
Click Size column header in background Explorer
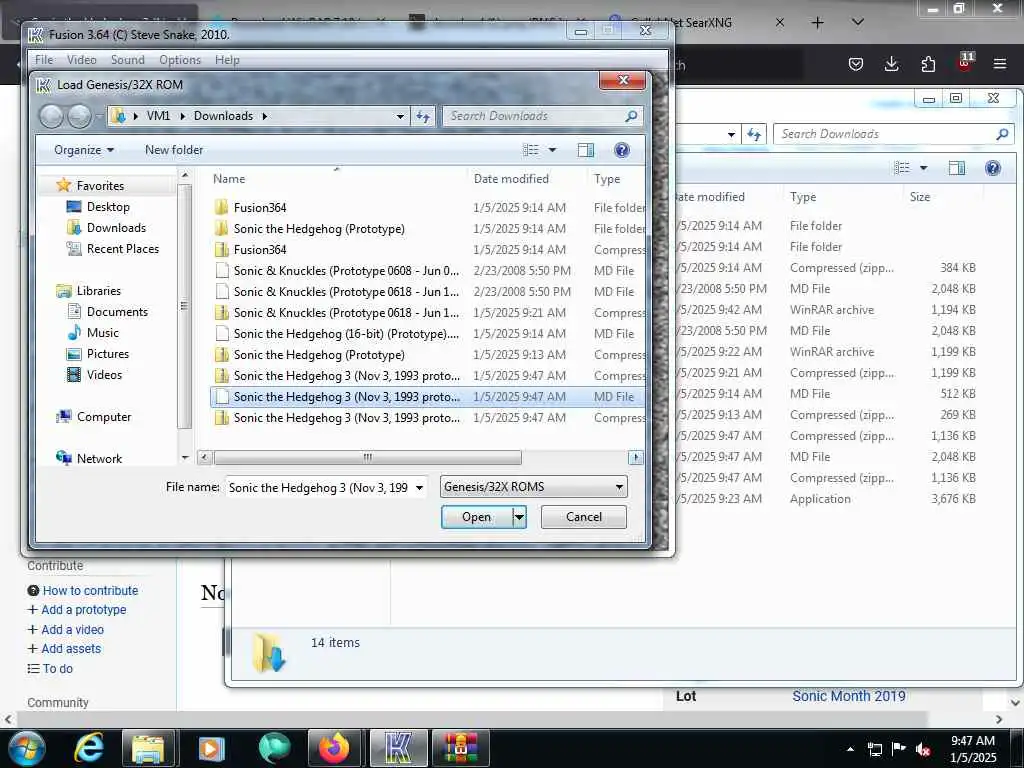click(920, 197)
